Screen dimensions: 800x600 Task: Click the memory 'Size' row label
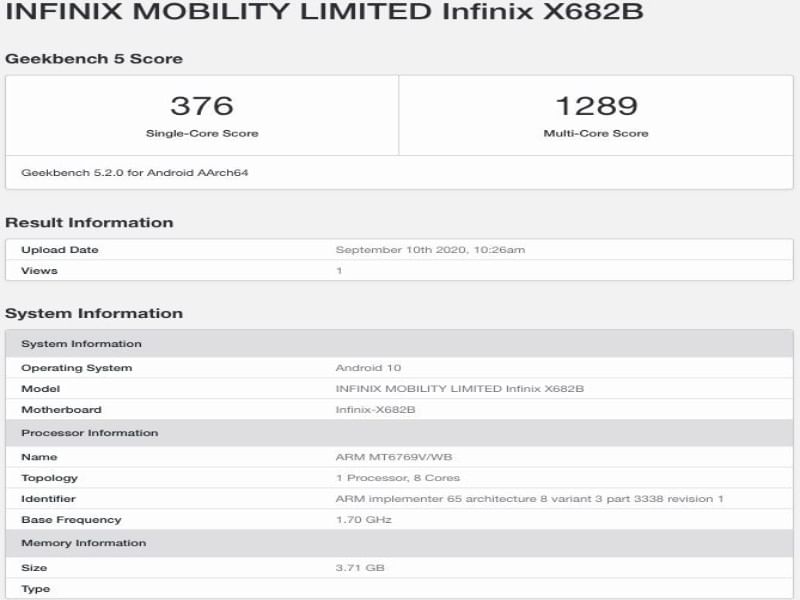click(34, 567)
